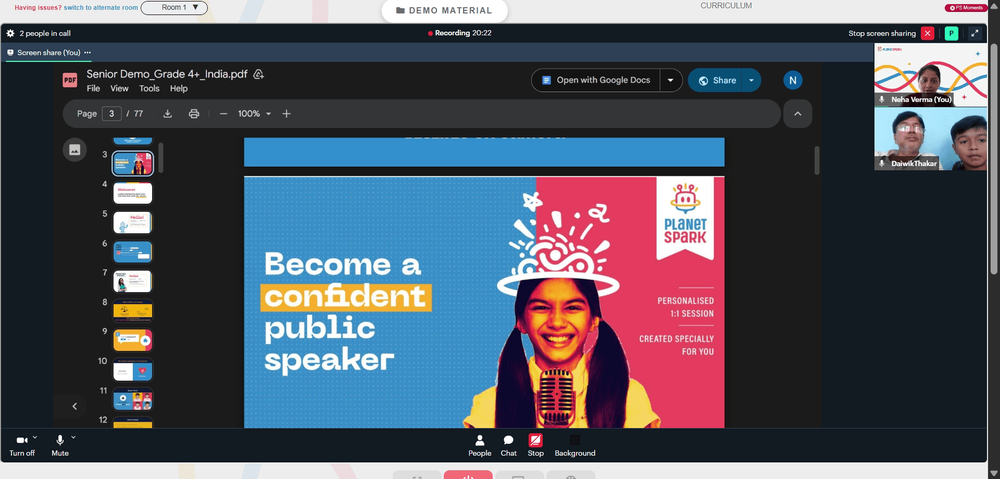
Task: Open the Tools menu
Action: coord(149,89)
